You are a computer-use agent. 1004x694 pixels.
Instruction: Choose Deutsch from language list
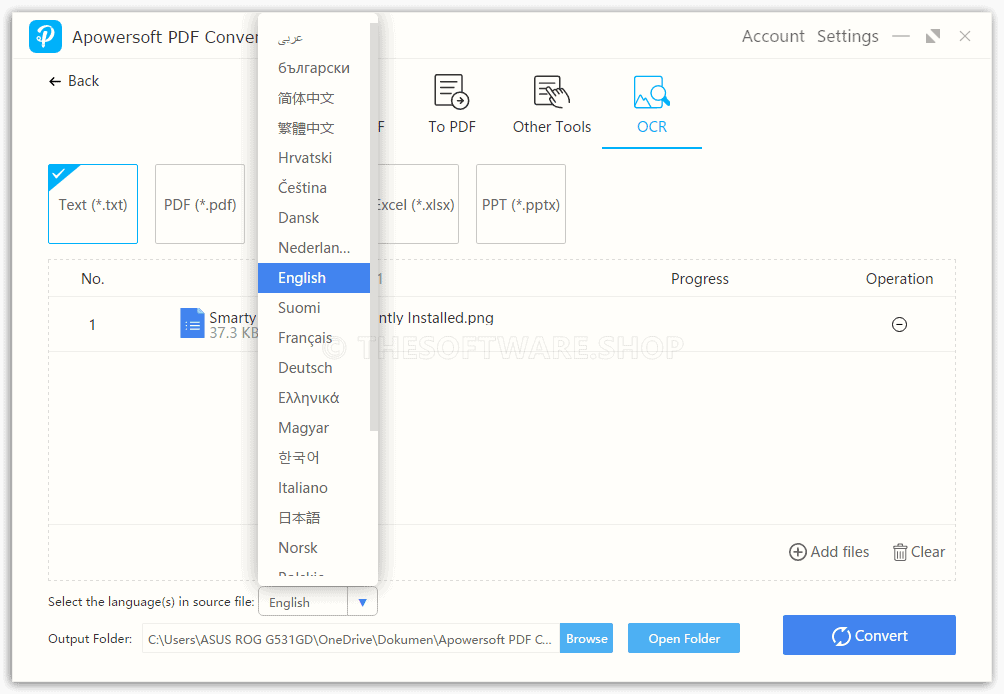(314, 368)
